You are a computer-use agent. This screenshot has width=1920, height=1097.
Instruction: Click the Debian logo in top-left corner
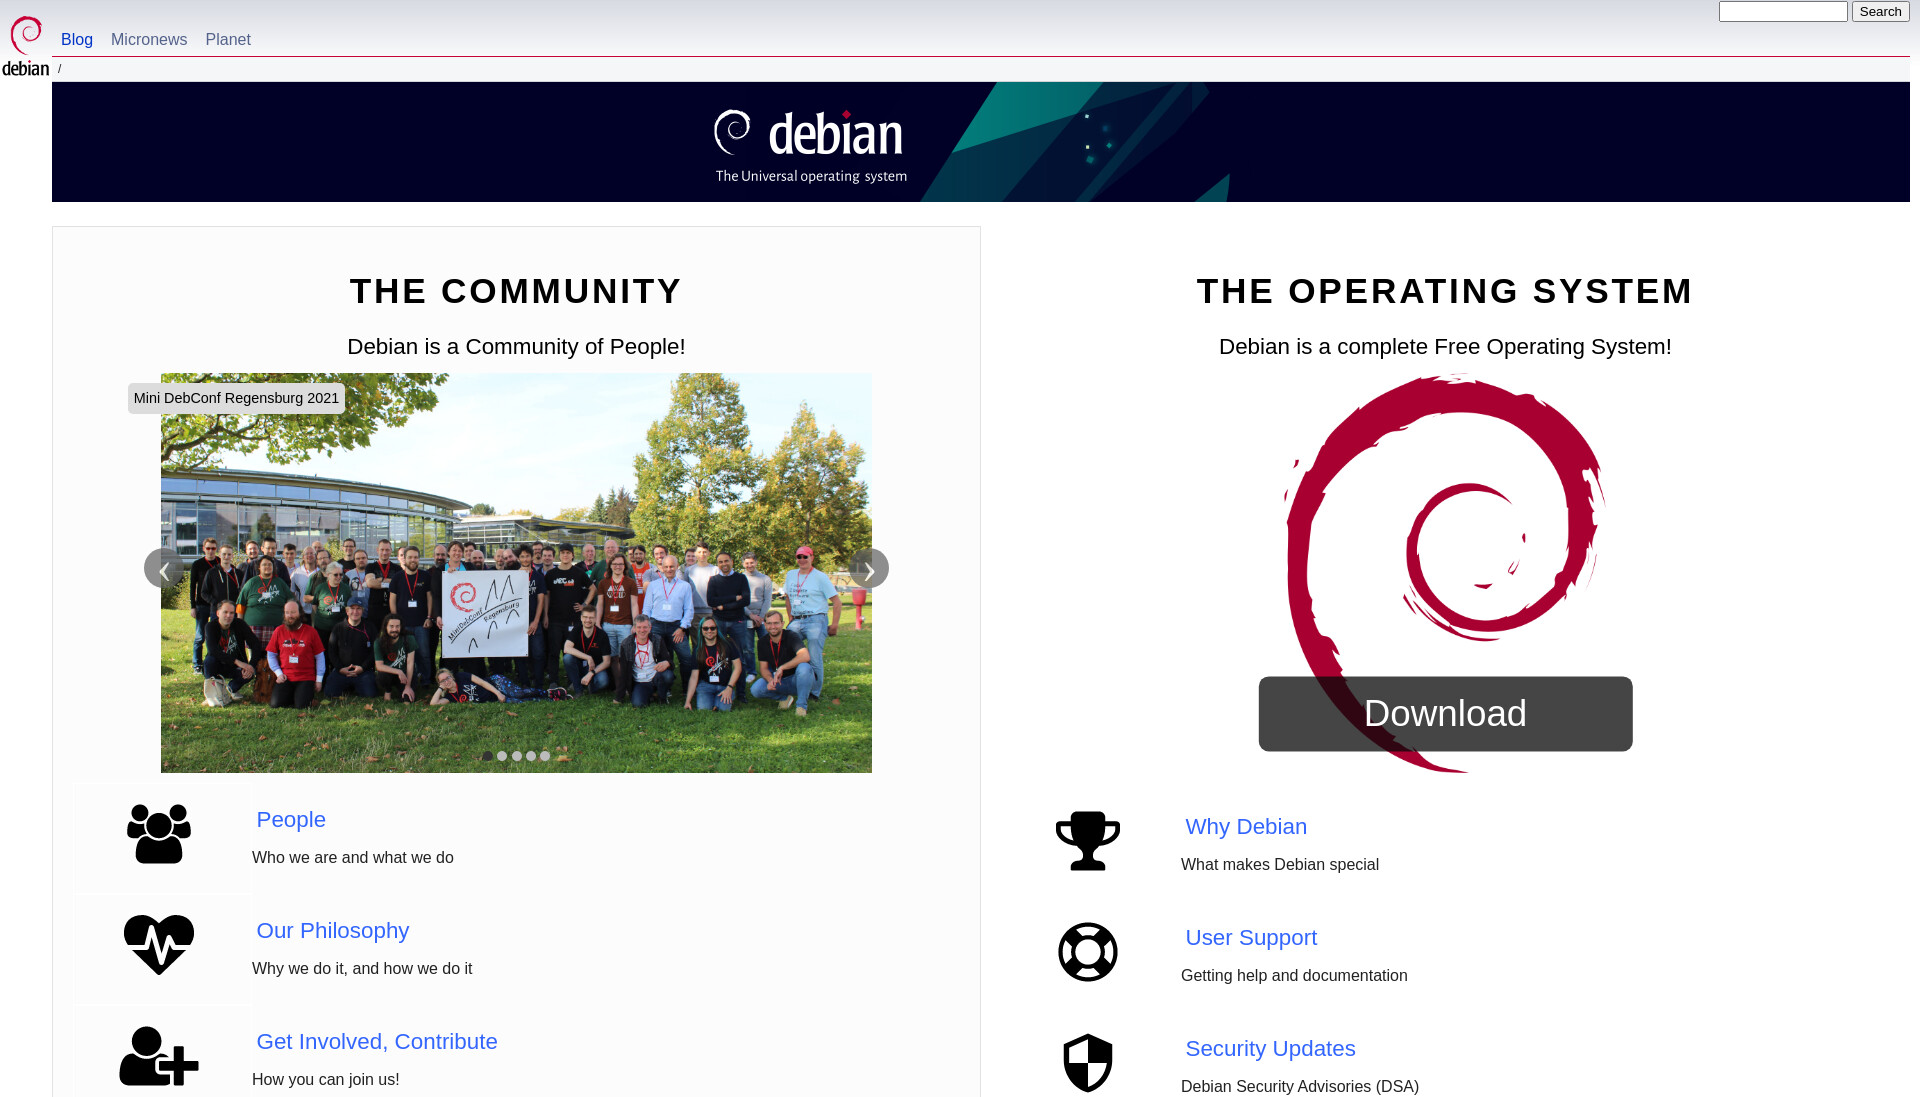point(26,46)
